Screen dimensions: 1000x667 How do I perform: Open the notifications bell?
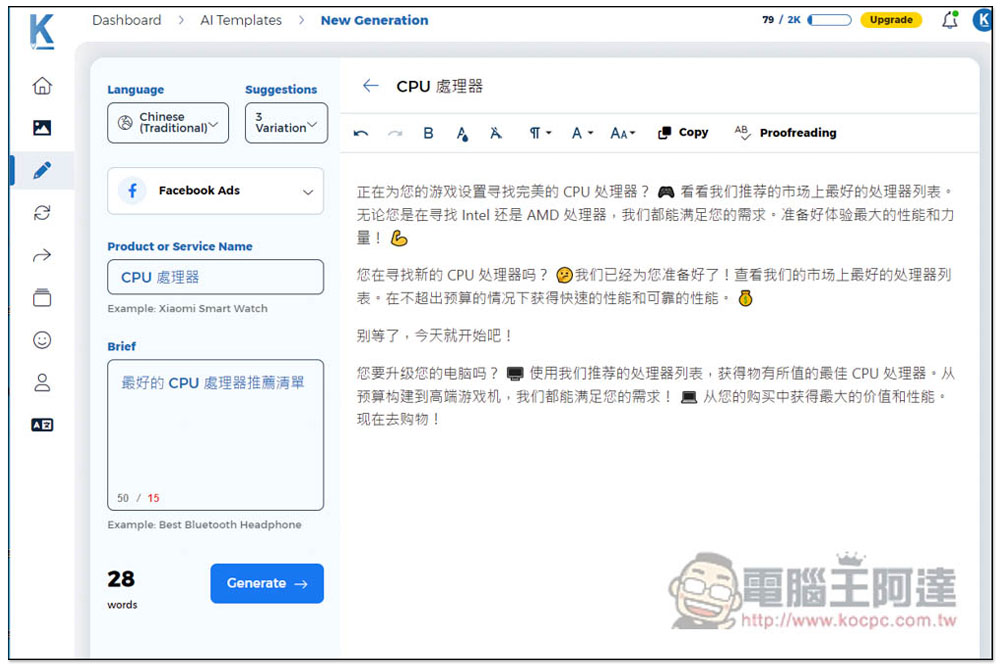pos(950,20)
